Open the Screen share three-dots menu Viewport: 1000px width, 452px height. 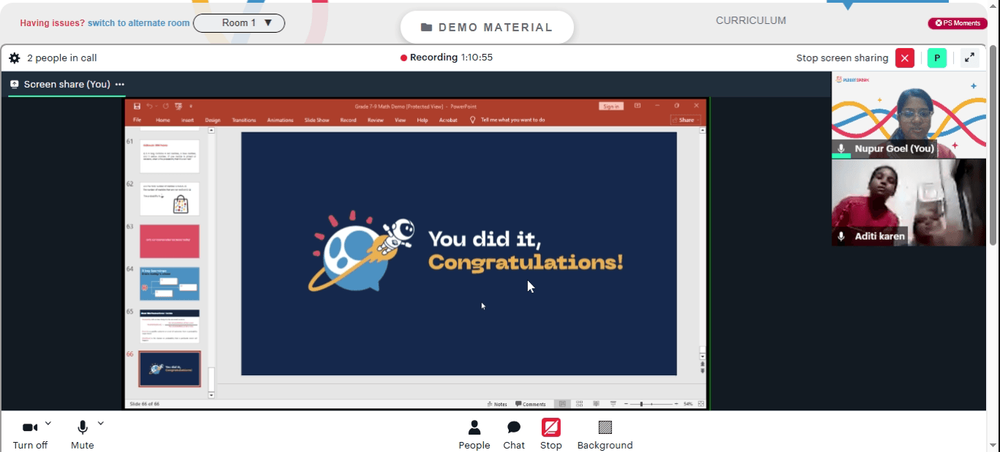pyautogui.click(x=120, y=84)
